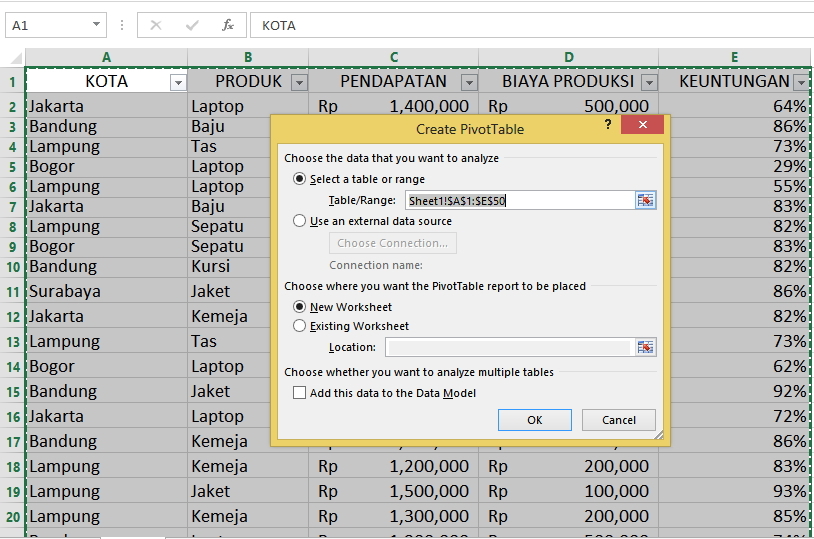Click the Bogor cell in row 14
Image resolution: width=814 pixels, height=539 pixels.
(106, 367)
